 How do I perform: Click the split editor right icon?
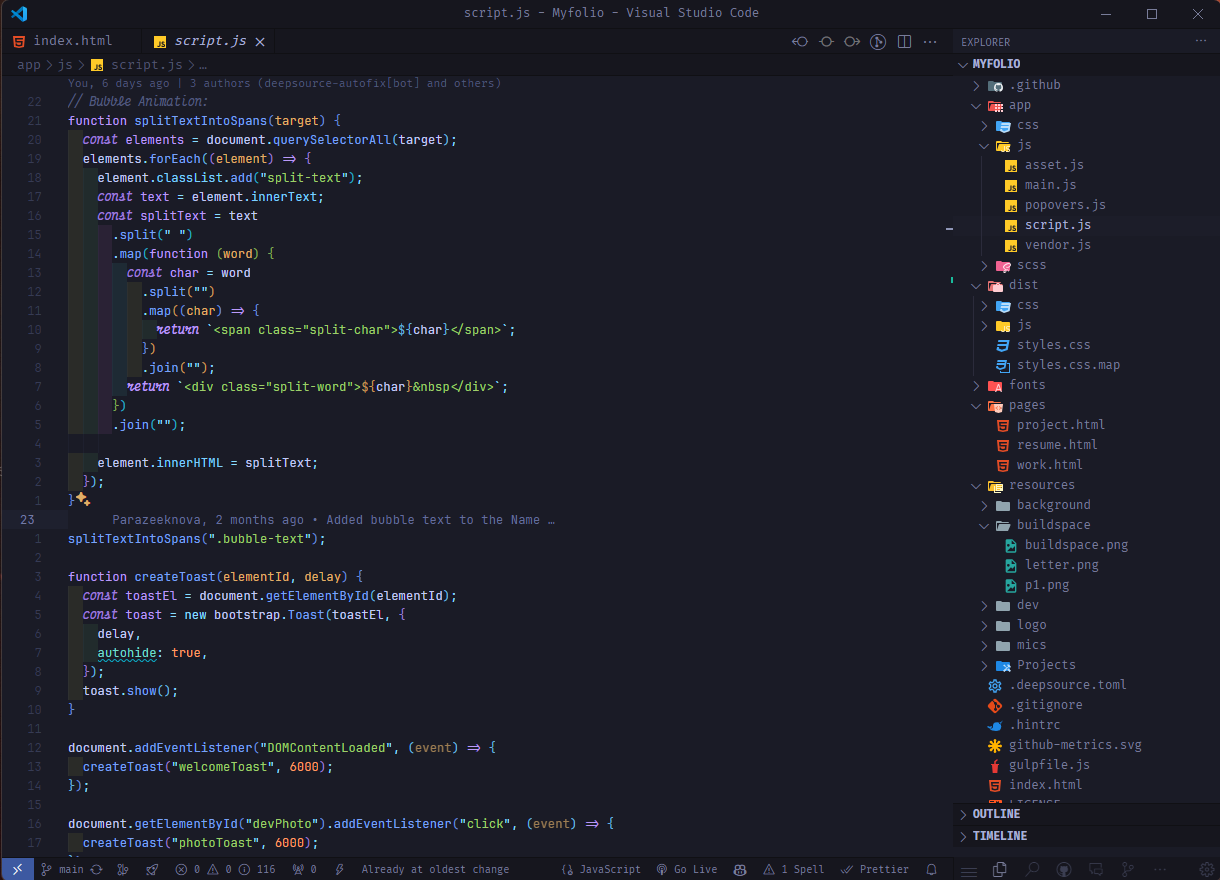(x=904, y=42)
